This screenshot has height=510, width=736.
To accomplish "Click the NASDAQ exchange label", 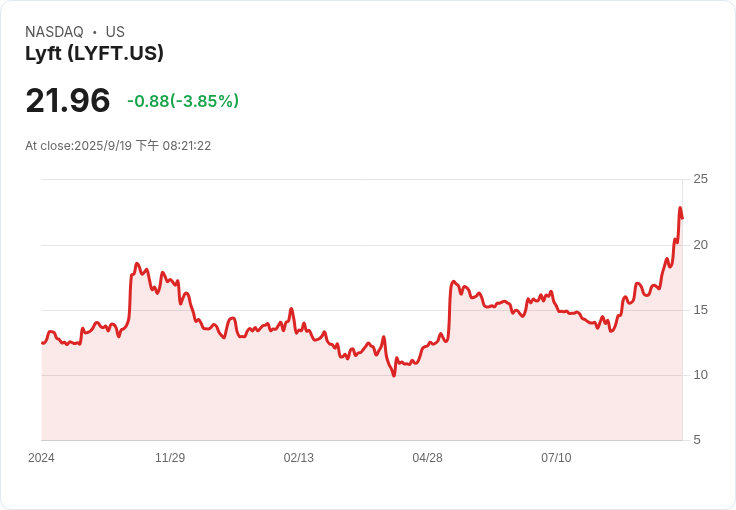I will [x=54, y=32].
